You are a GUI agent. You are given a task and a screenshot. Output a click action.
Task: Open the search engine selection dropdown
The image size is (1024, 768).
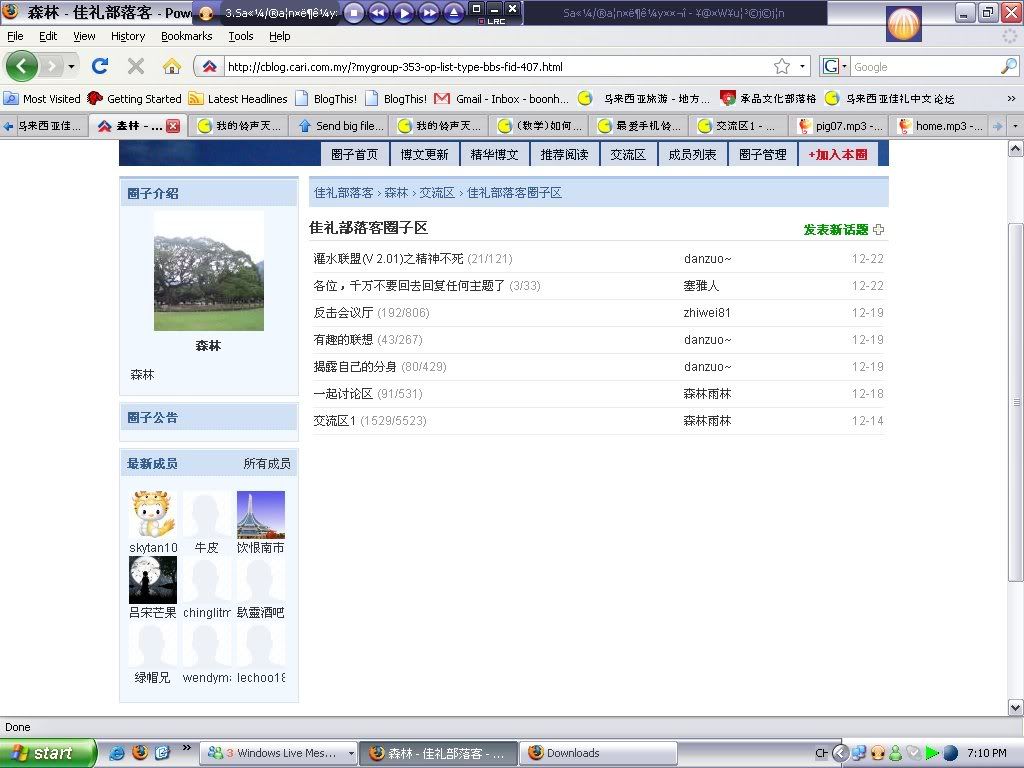point(834,67)
